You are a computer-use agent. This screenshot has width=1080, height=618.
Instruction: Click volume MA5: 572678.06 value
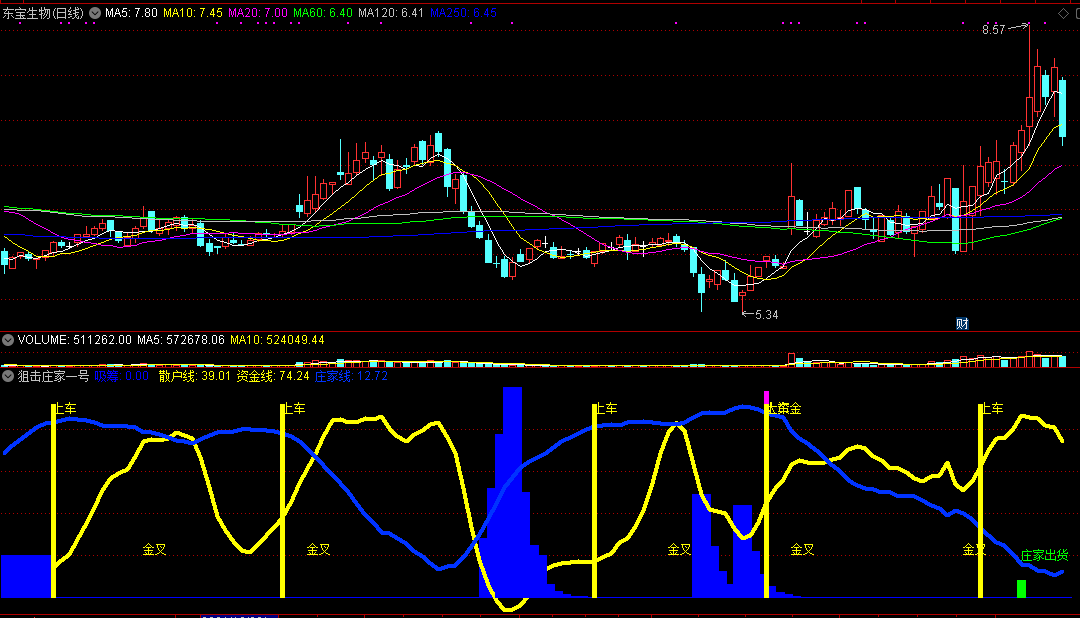[x=181, y=340]
